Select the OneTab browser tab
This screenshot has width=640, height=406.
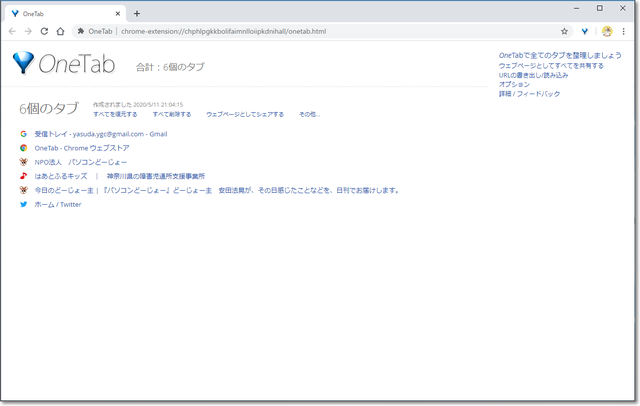pyautogui.click(x=60, y=13)
